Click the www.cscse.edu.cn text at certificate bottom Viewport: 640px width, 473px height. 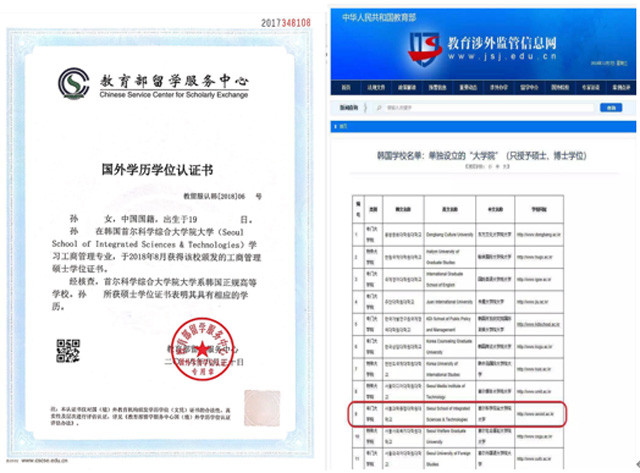44,460
